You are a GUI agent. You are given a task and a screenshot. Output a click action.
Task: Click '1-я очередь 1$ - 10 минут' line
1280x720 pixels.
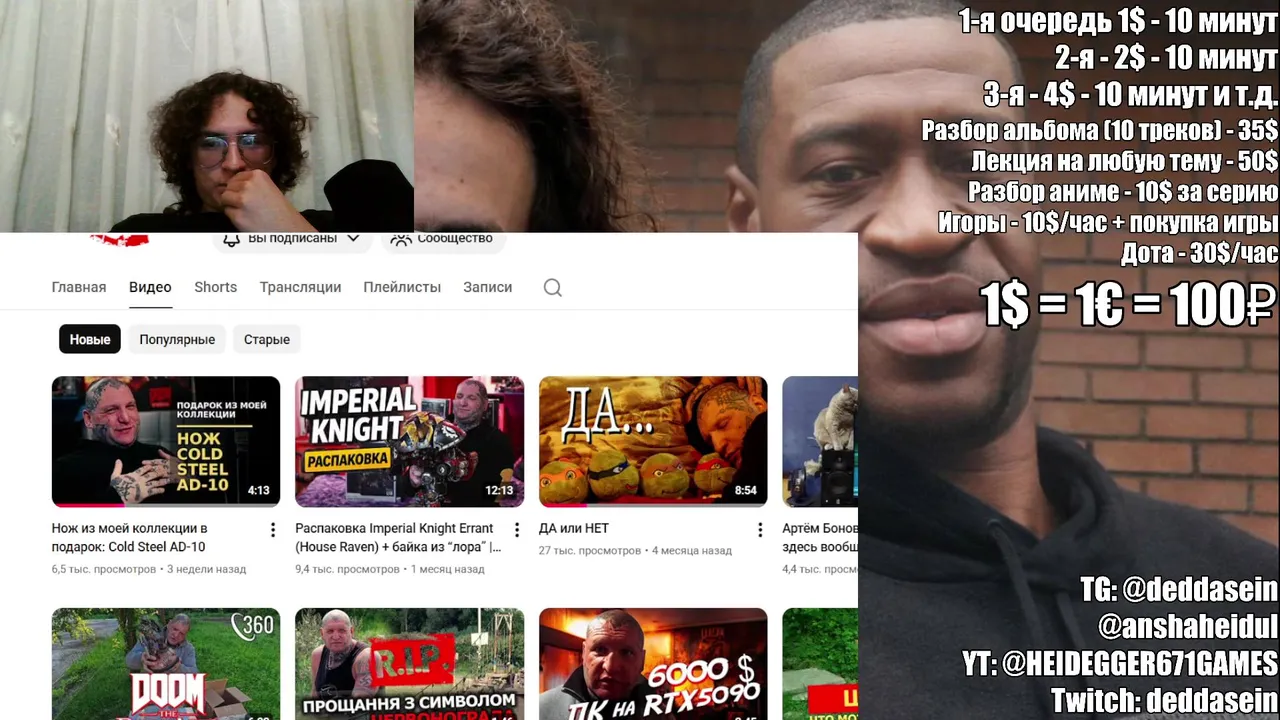click(1118, 20)
